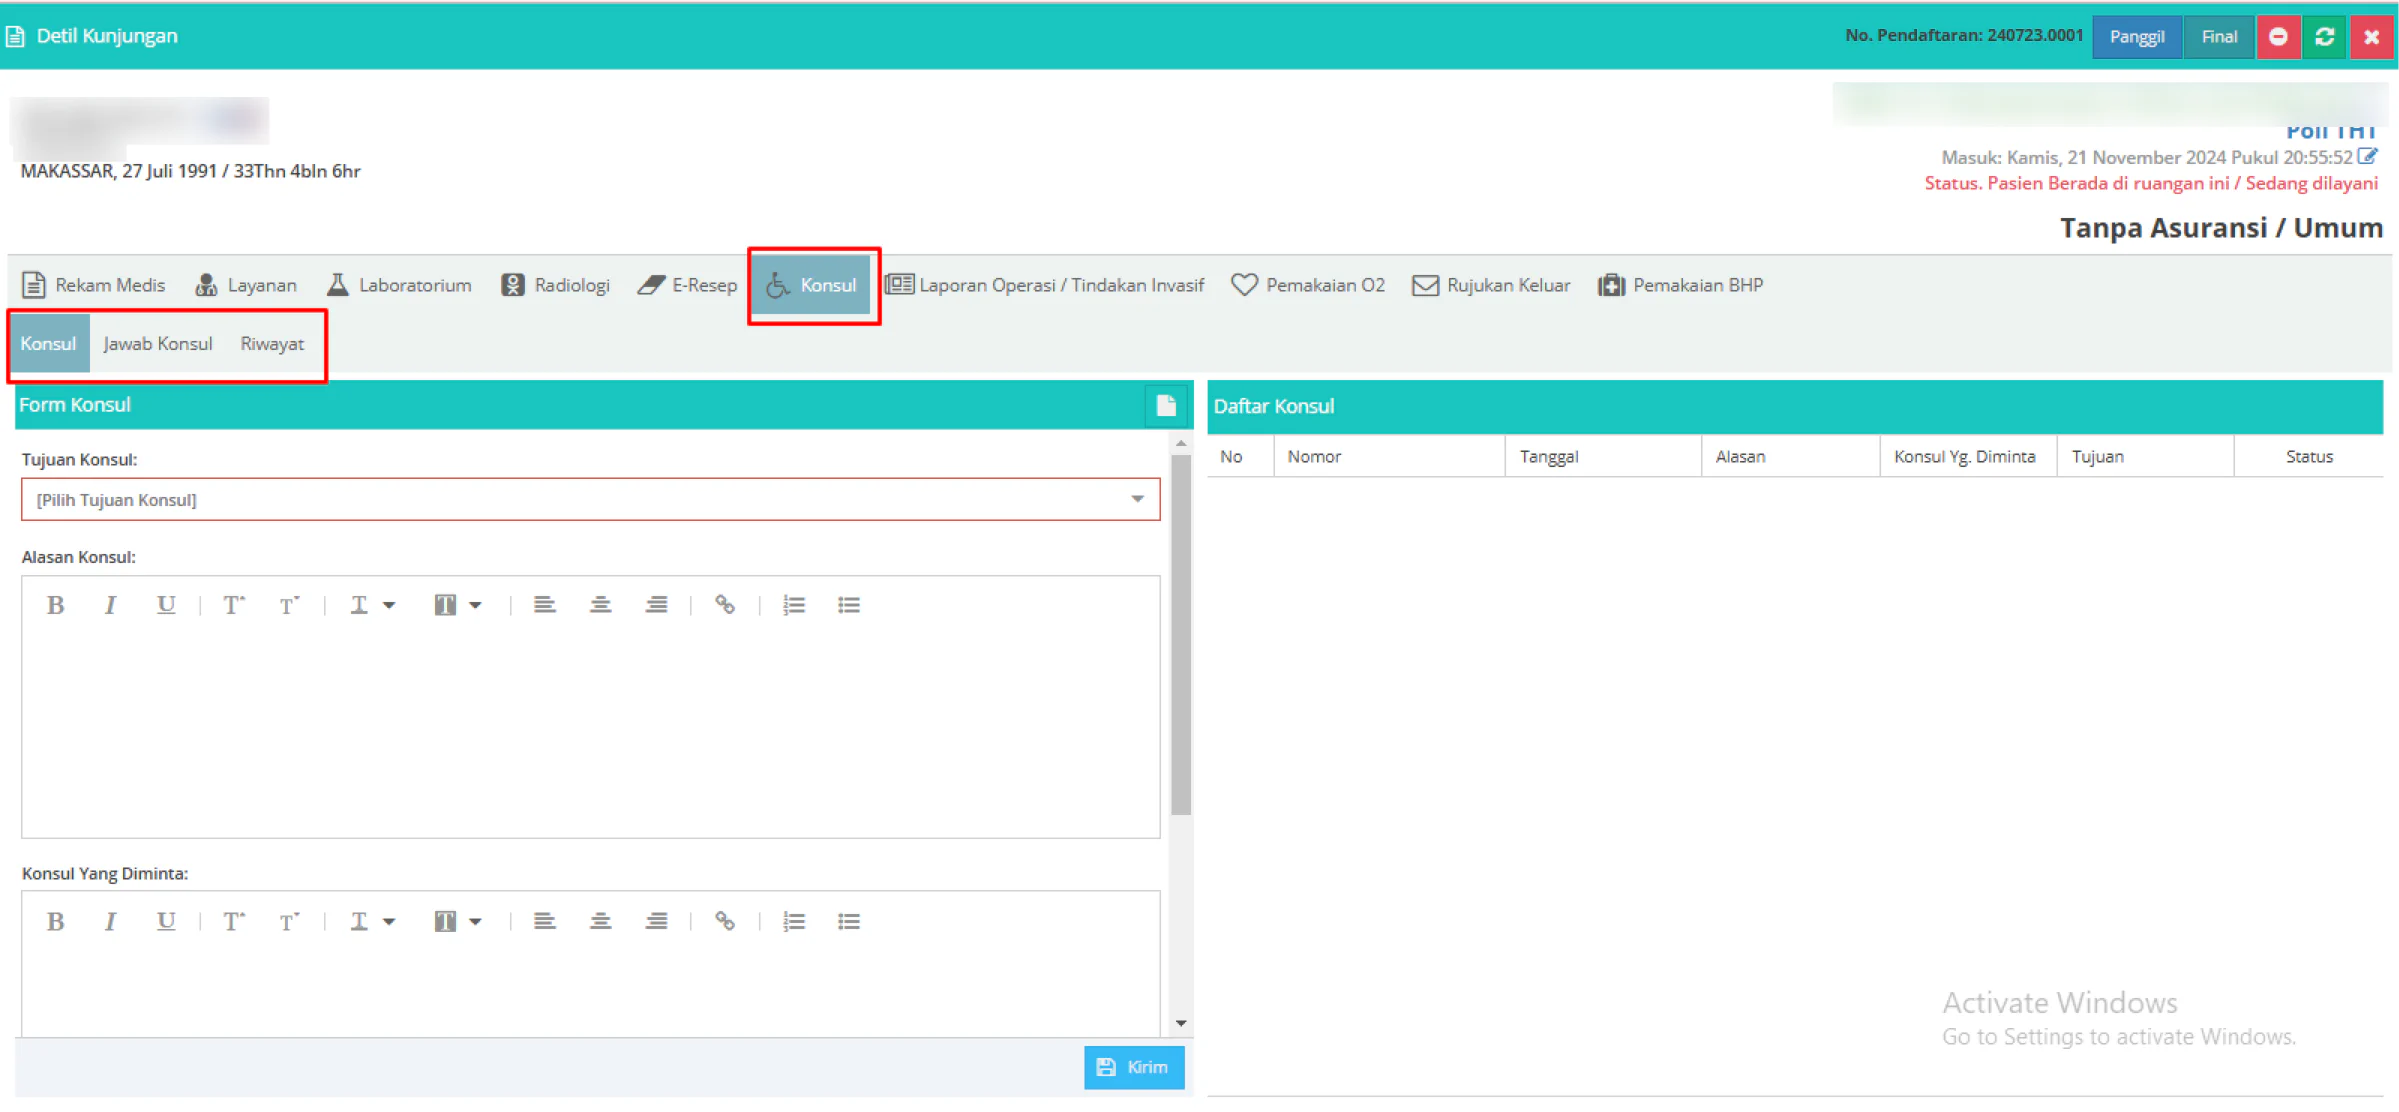This screenshot has width=2399, height=1112.
Task: Click scrollbar down arrow in Form Konsul
Action: point(1181,1023)
